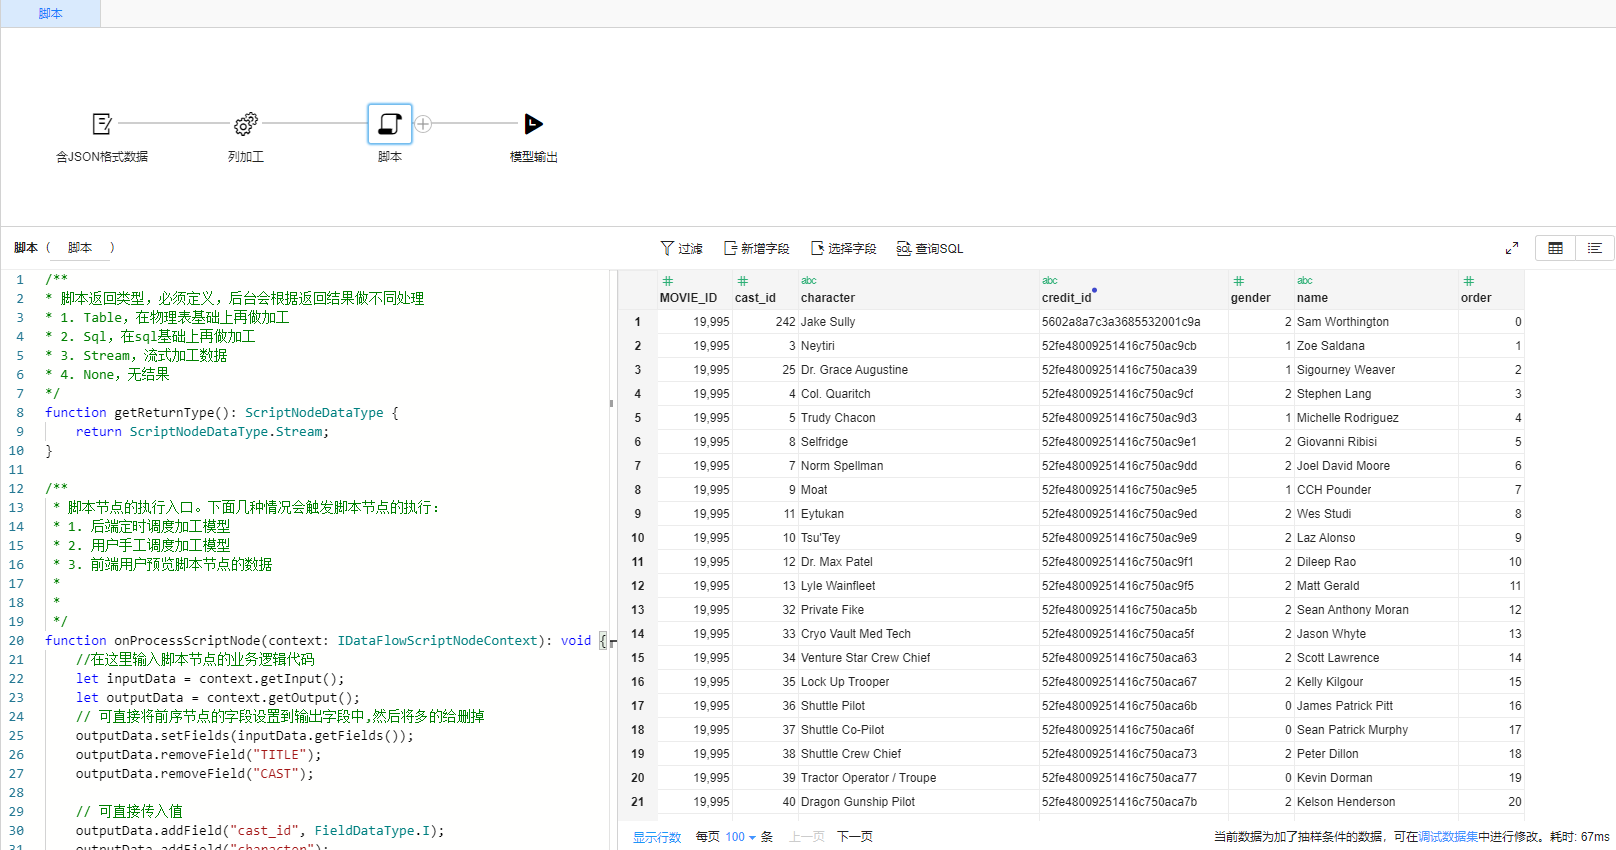Click the 显示行数 link
Screen dimensions: 1616x850
[656, 837]
